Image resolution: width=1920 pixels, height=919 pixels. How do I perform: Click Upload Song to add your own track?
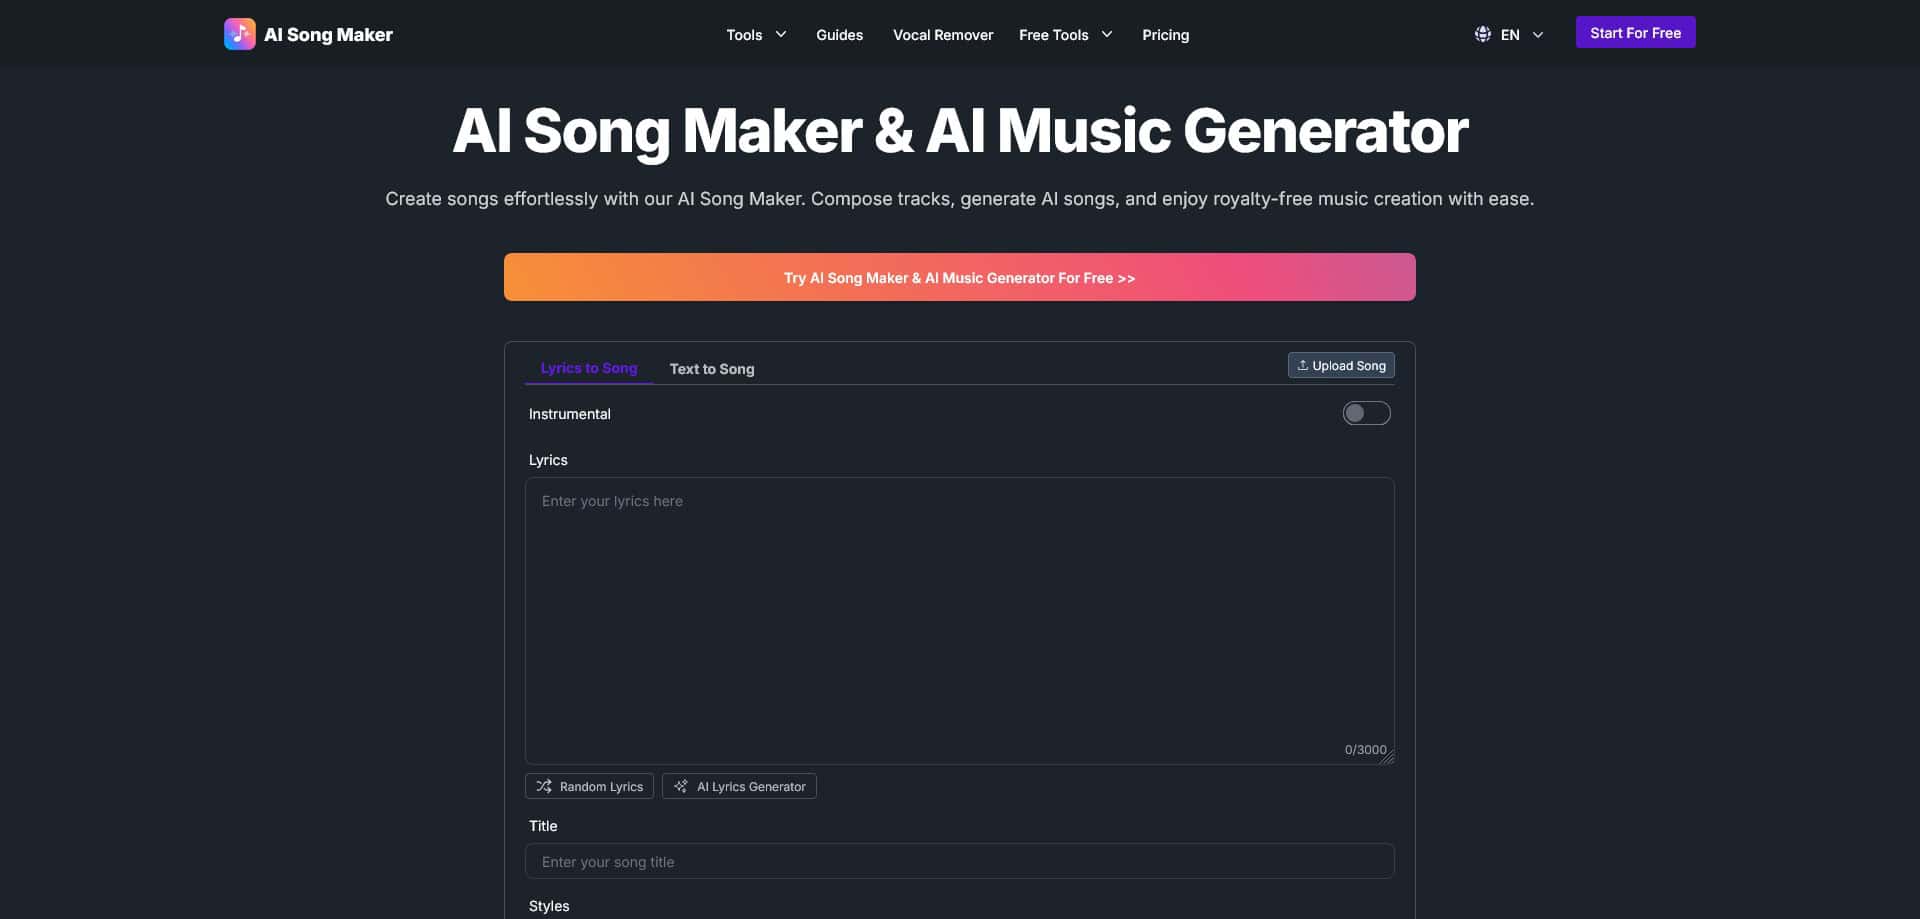point(1341,364)
